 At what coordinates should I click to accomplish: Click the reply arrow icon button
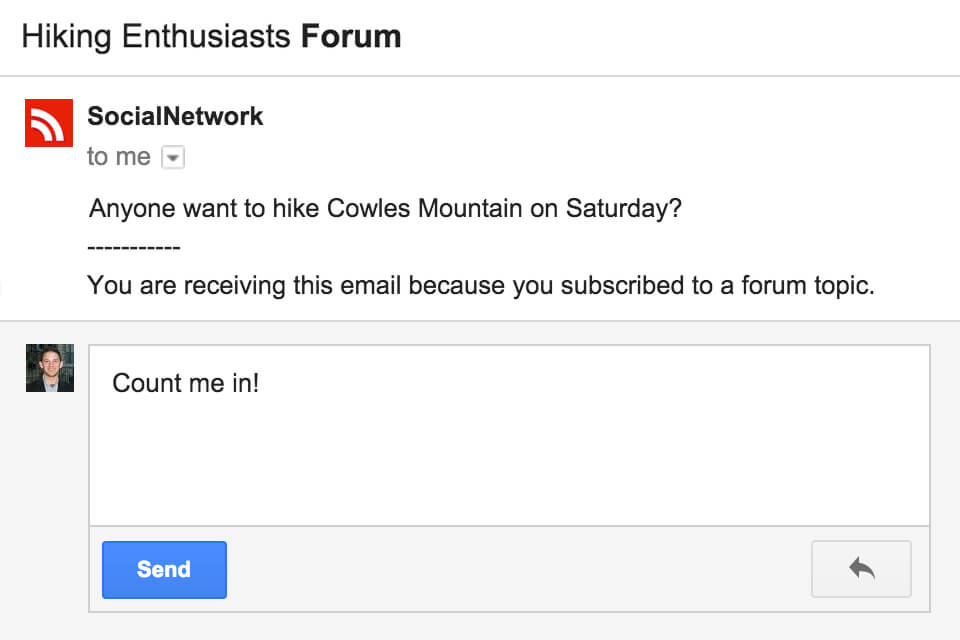point(861,569)
